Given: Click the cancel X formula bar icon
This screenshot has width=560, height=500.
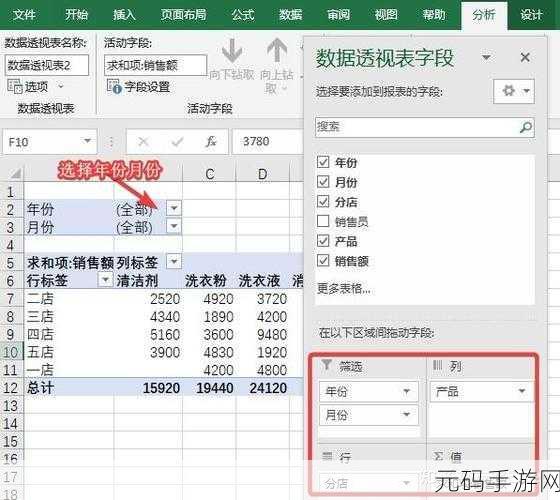Looking at the screenshot, I should click(x=143, y=142).
